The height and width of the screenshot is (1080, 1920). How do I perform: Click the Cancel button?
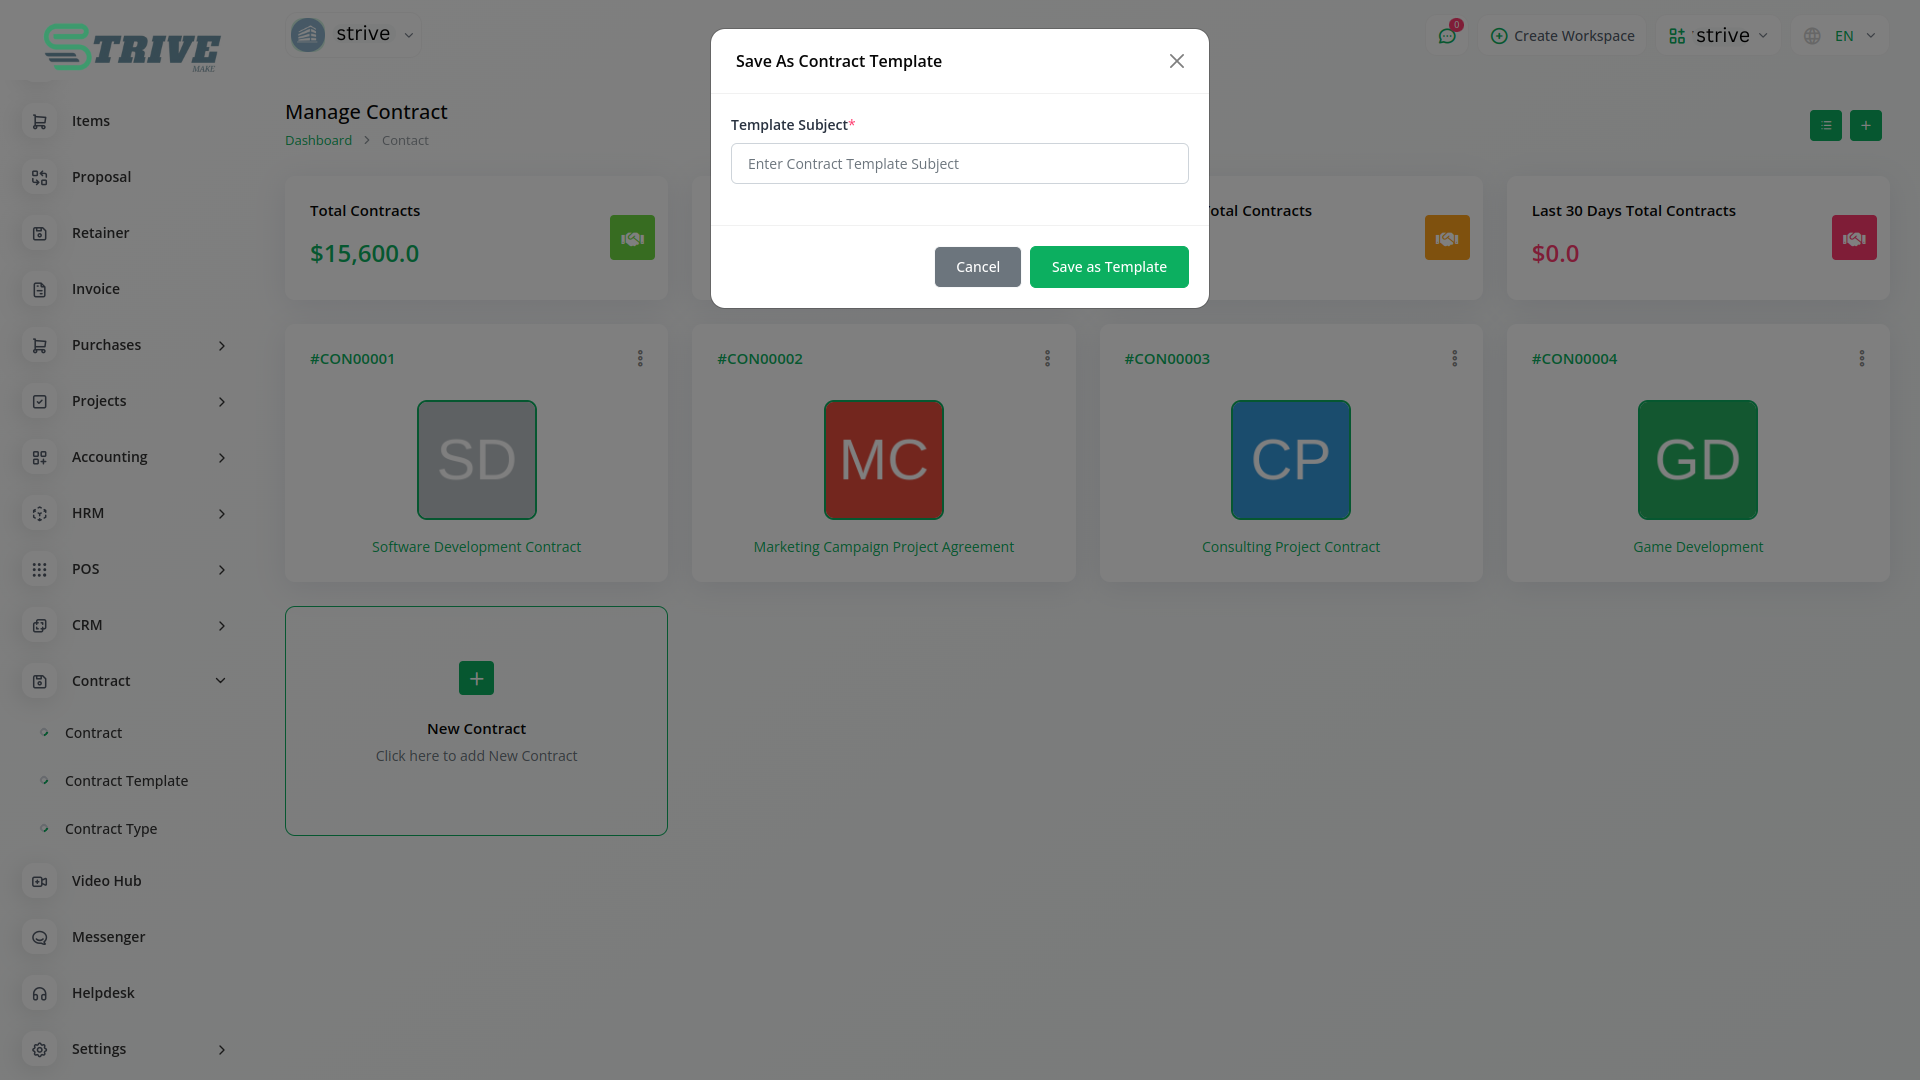click(977, 267)
